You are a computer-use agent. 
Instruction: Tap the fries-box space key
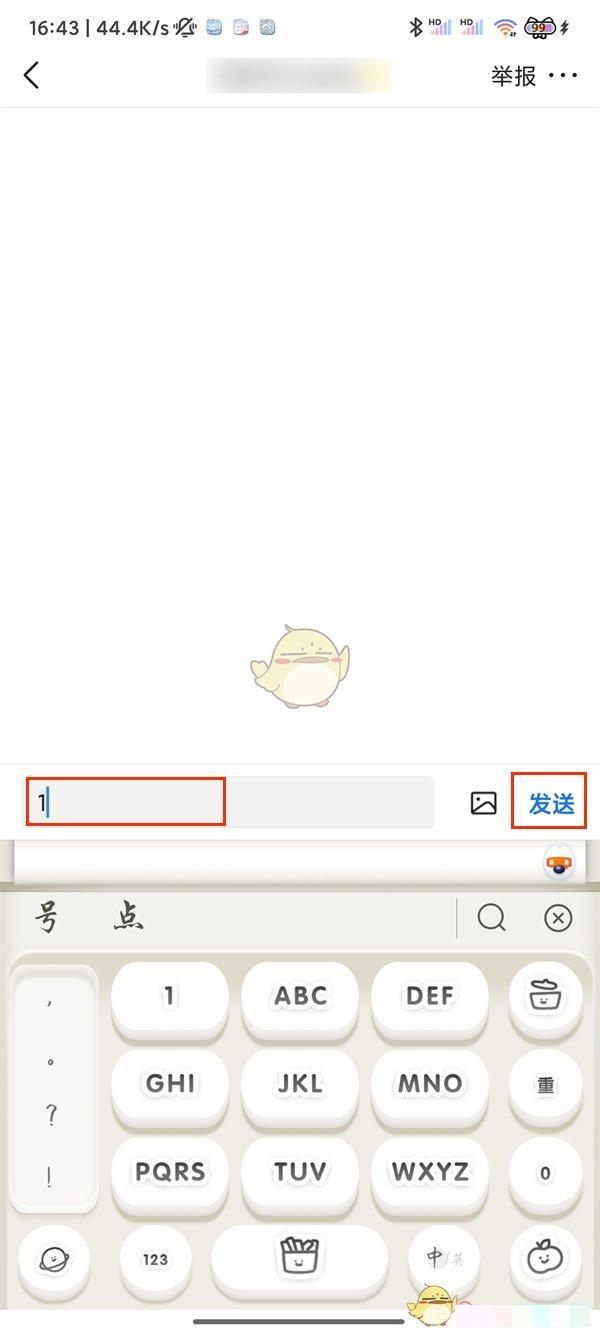299,1259
